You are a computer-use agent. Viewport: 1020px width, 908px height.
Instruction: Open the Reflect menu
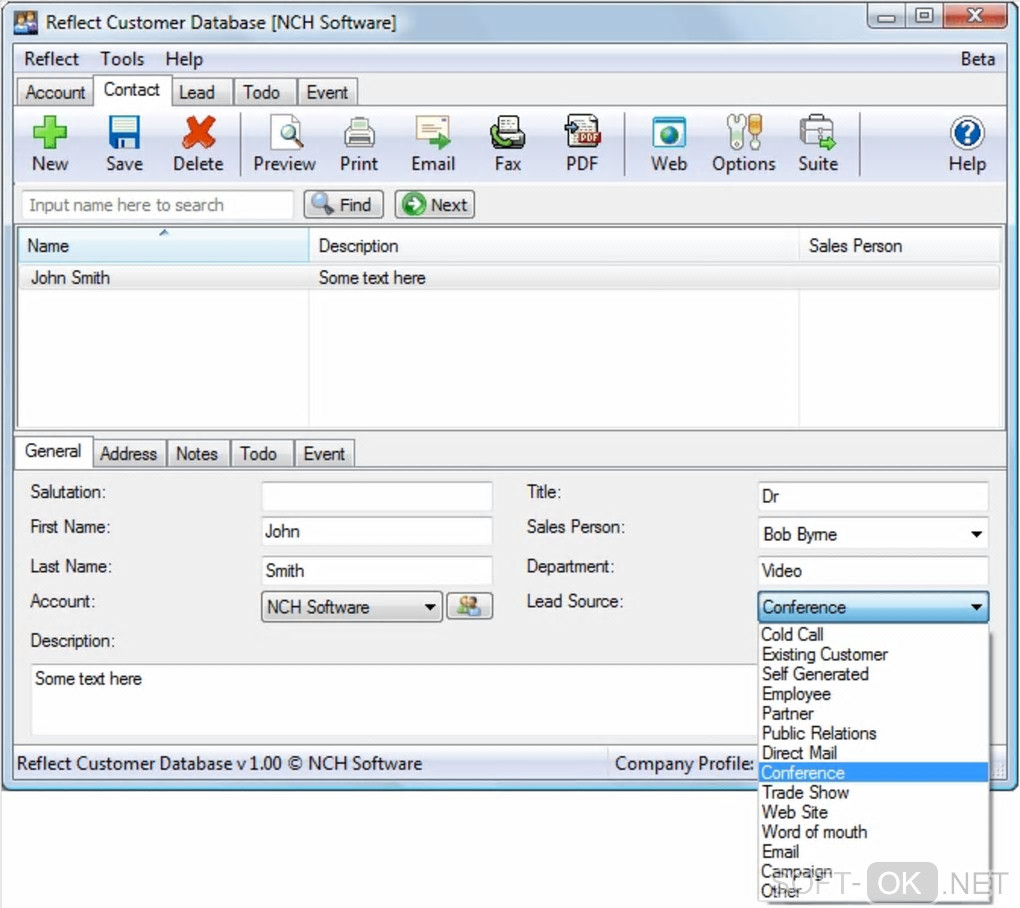[51, 59]
